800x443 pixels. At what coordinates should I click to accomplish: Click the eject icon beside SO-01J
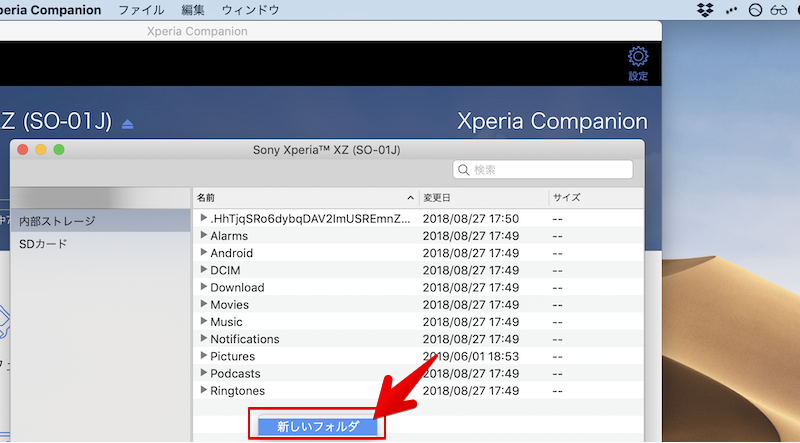[x=127, y=124]
